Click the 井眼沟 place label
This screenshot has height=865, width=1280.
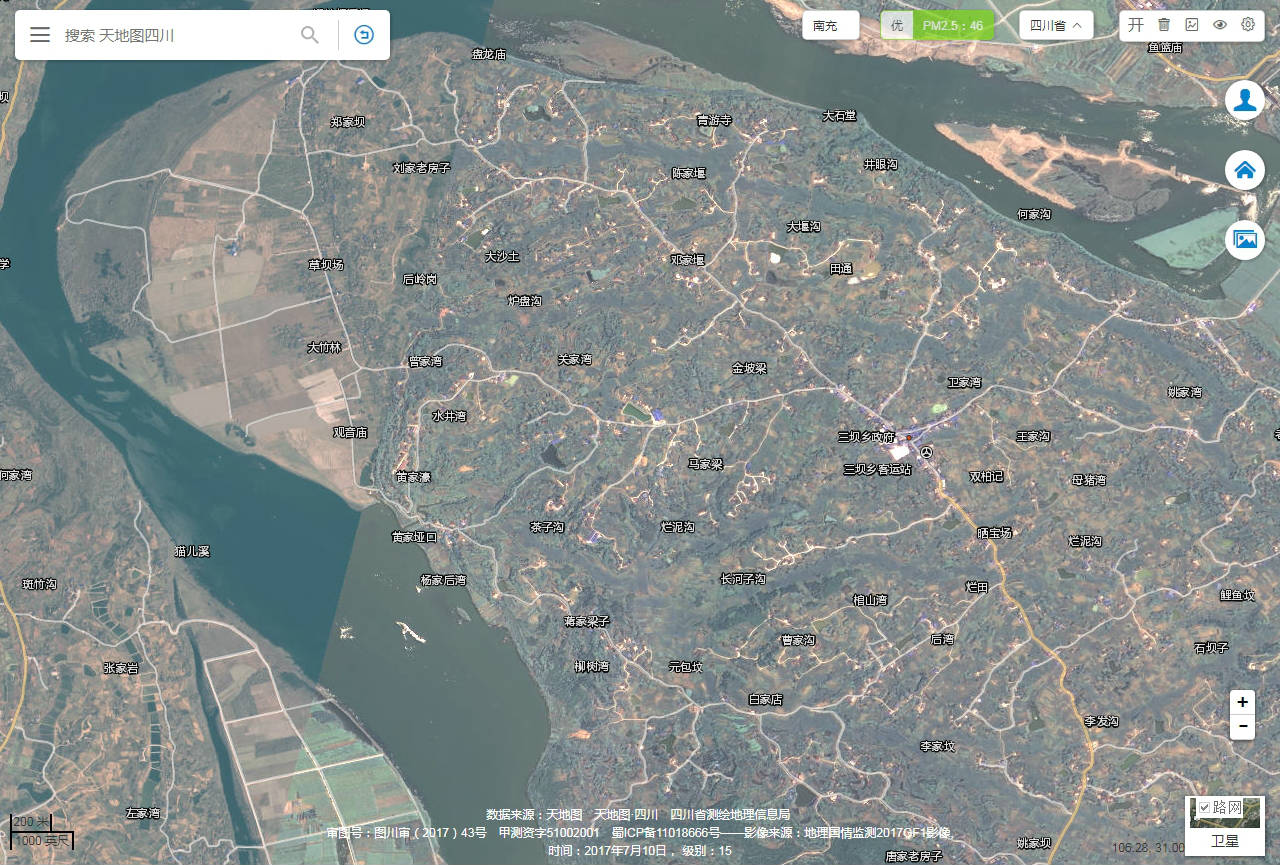pyautogui.click(x=881, y=164)
